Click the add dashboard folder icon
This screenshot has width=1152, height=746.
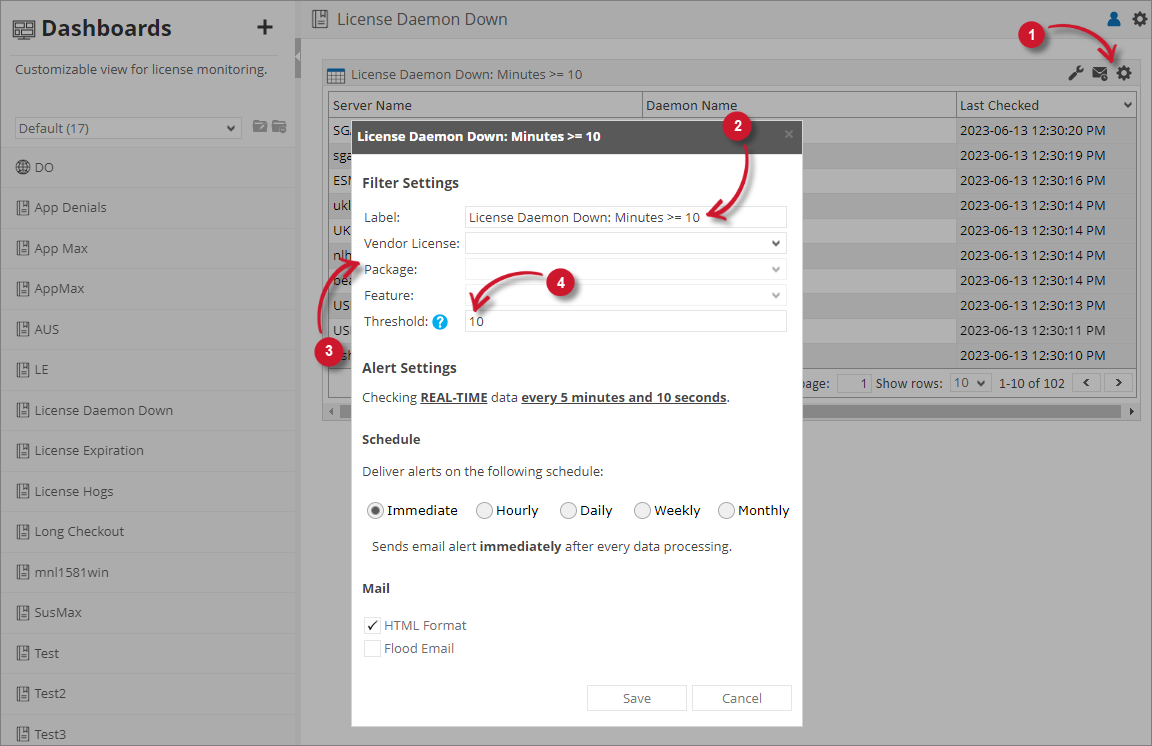pos(259,126)
